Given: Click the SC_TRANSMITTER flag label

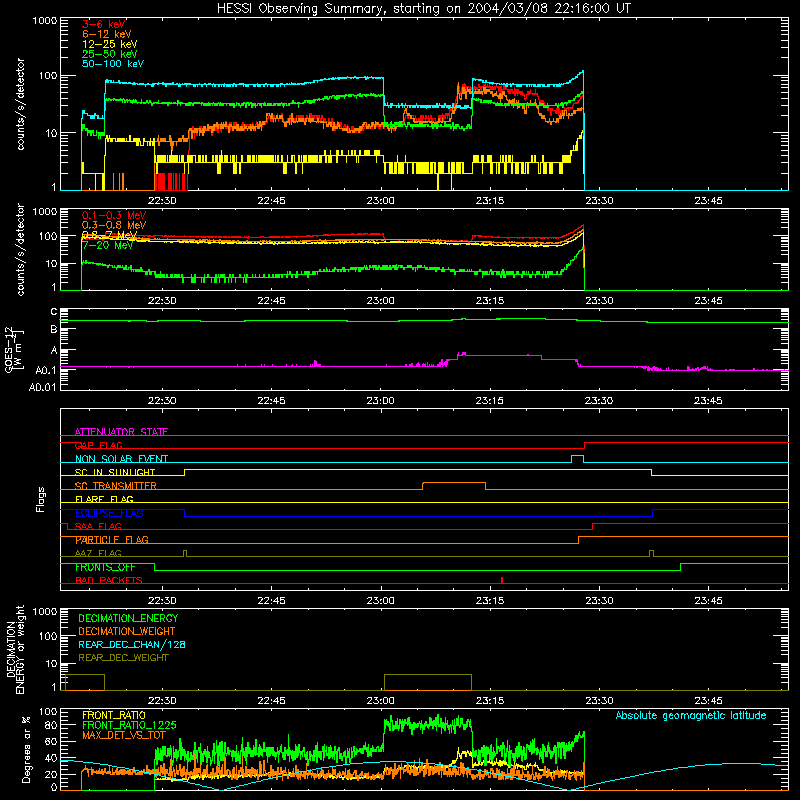Looking at the screenshot, I should pos(116,486).
